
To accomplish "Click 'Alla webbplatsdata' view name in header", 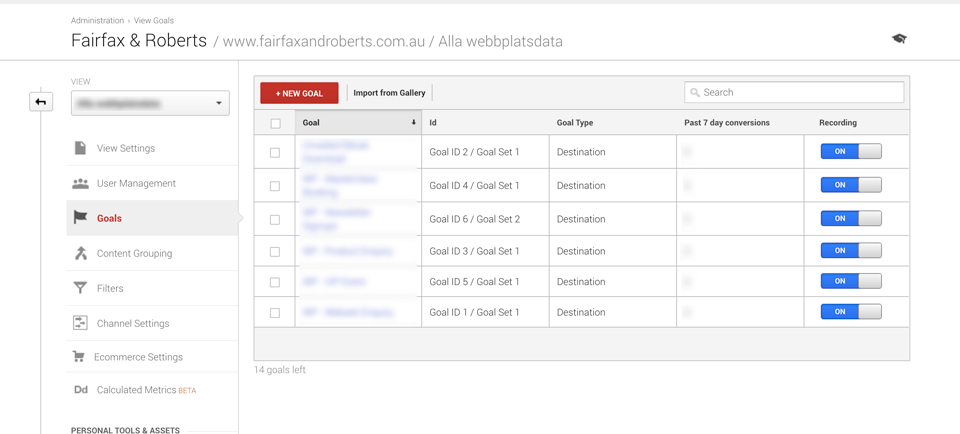I will (x=500, y=42).
